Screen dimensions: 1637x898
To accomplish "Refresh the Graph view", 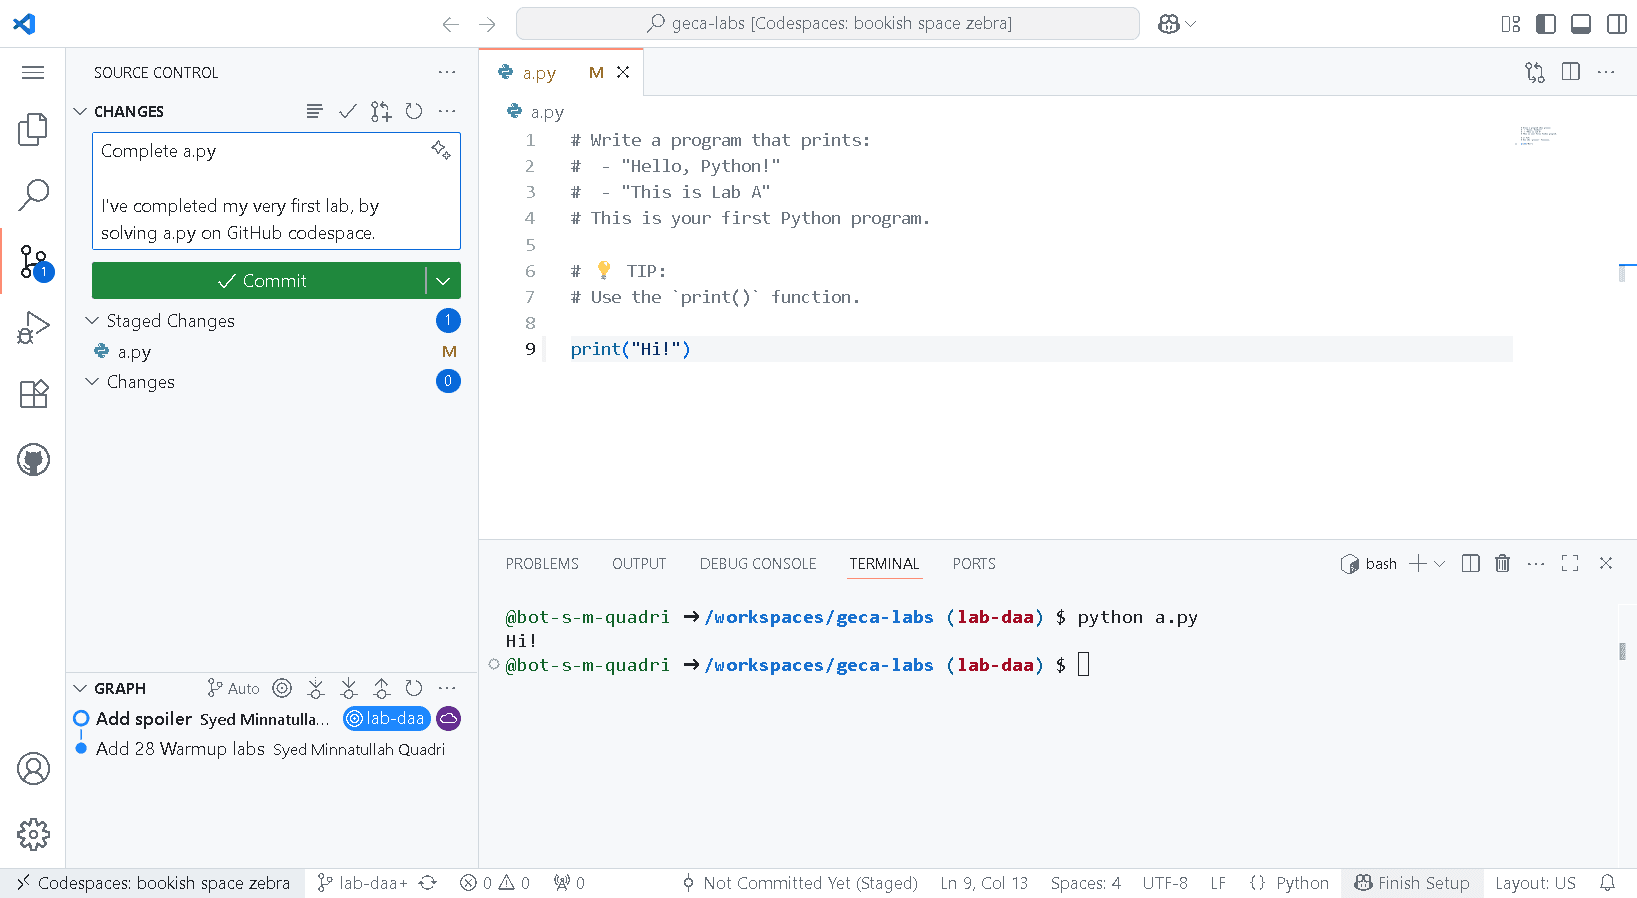I will (x=414, y=688).
